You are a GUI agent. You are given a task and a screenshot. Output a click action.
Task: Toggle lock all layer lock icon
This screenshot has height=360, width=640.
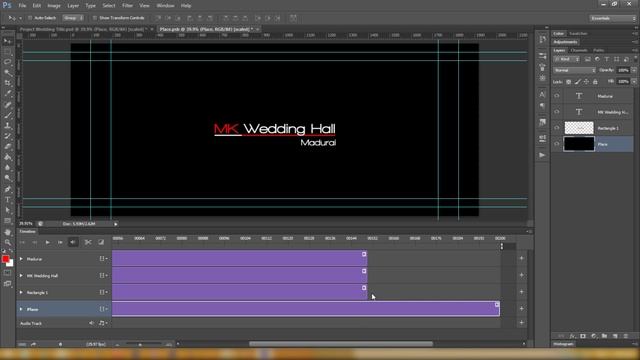pyautogui.click(x=595, y=82)
